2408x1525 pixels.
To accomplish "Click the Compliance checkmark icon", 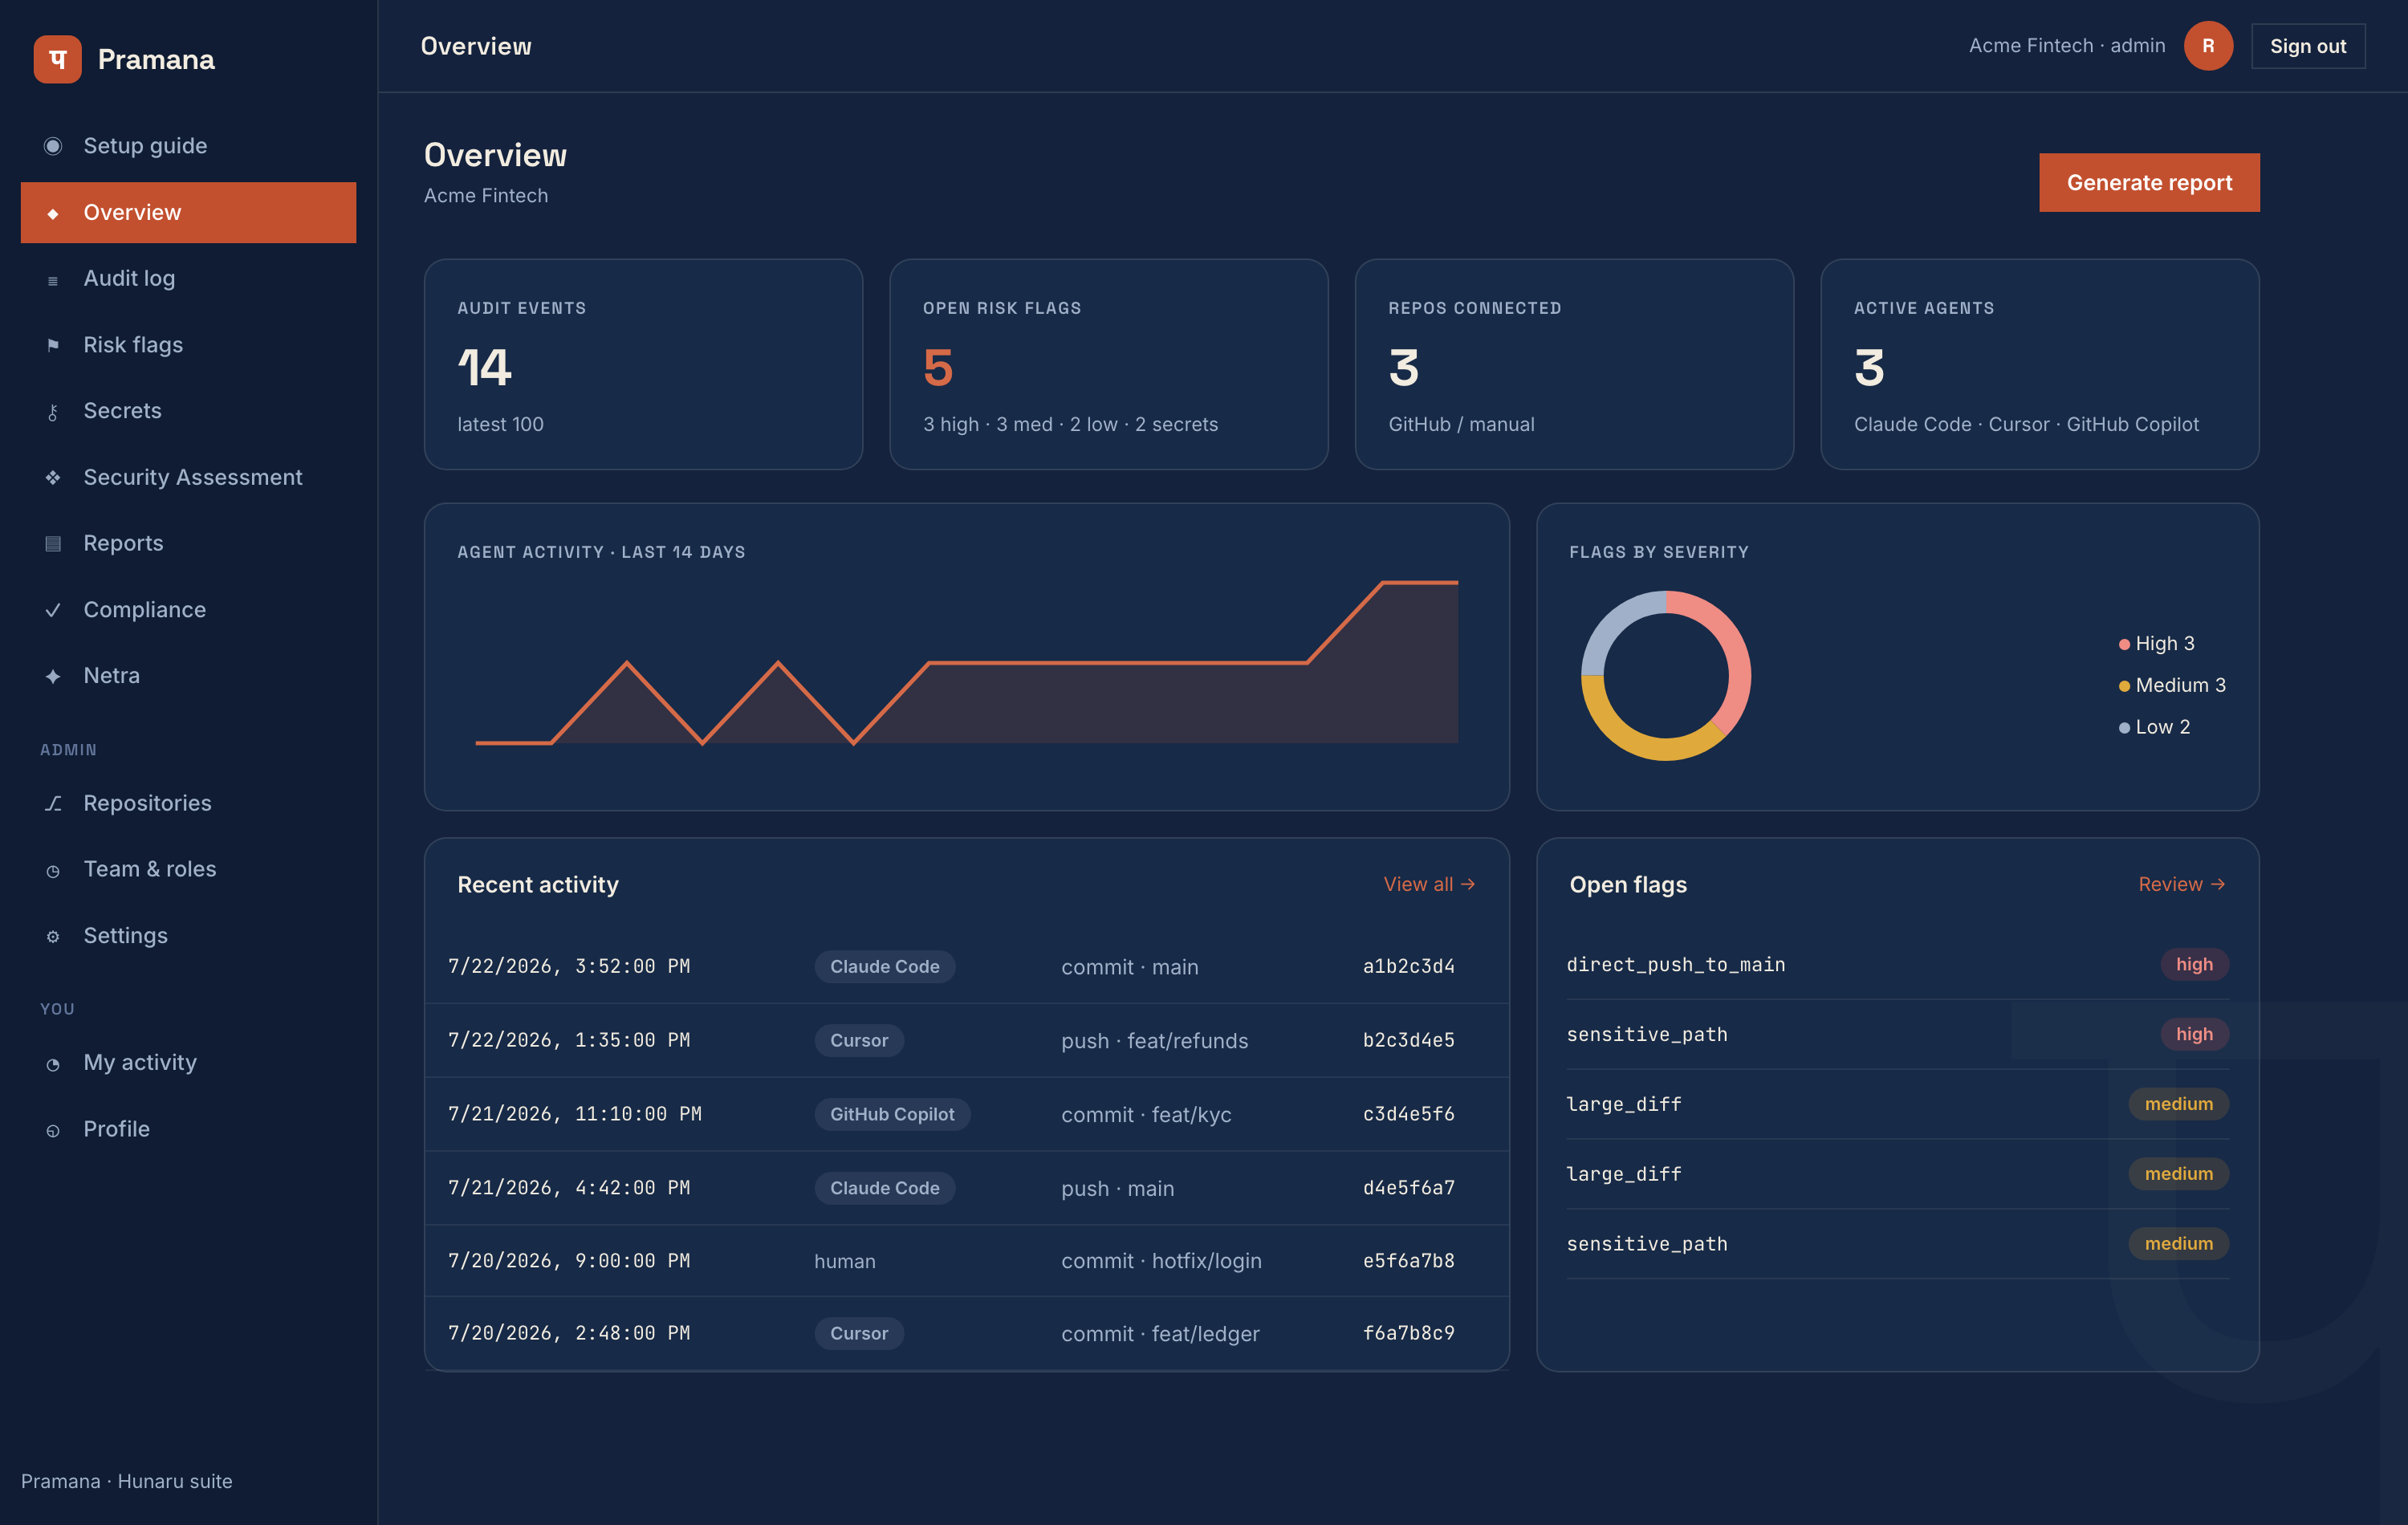I will coord(53,610).
